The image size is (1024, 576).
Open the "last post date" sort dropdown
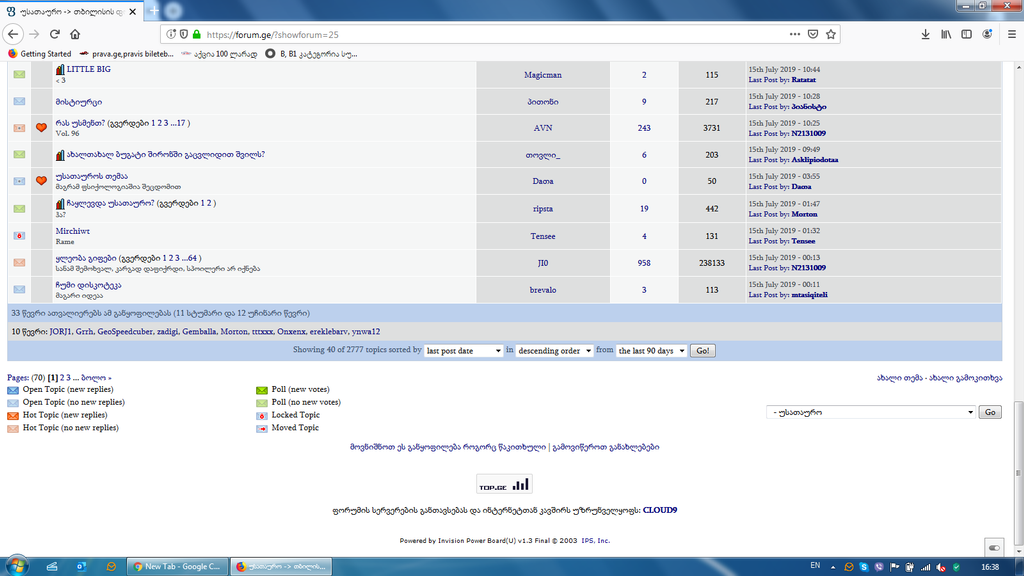464,350
